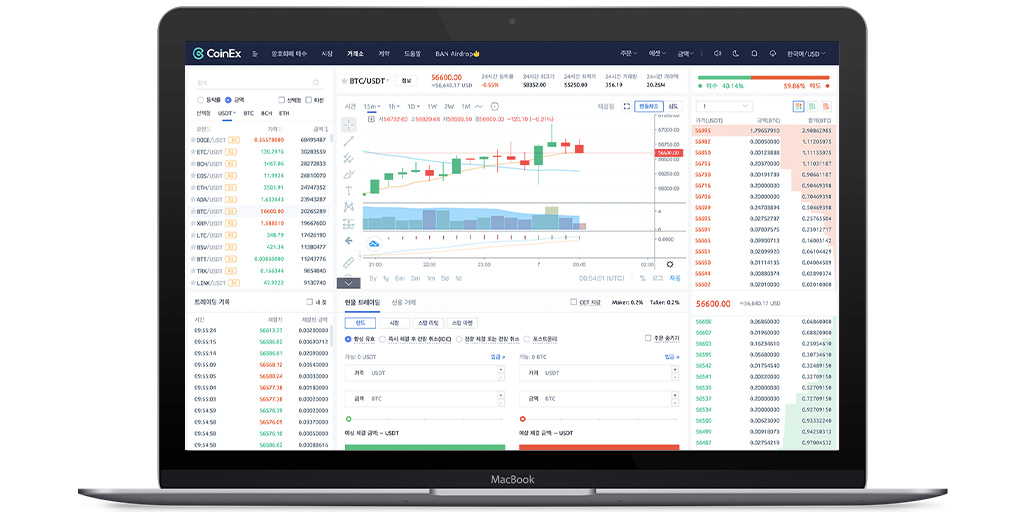Viewport: 1024px width, 512px height.
Task: Open the 1D interval dropdown
Action: [x=414, y=106]
